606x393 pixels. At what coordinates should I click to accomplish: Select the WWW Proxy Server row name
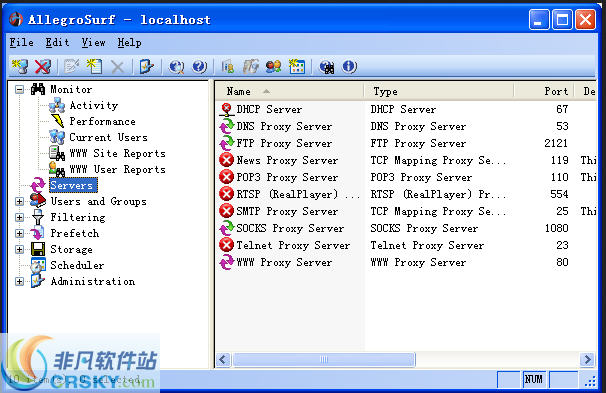(x=284, y=262)
